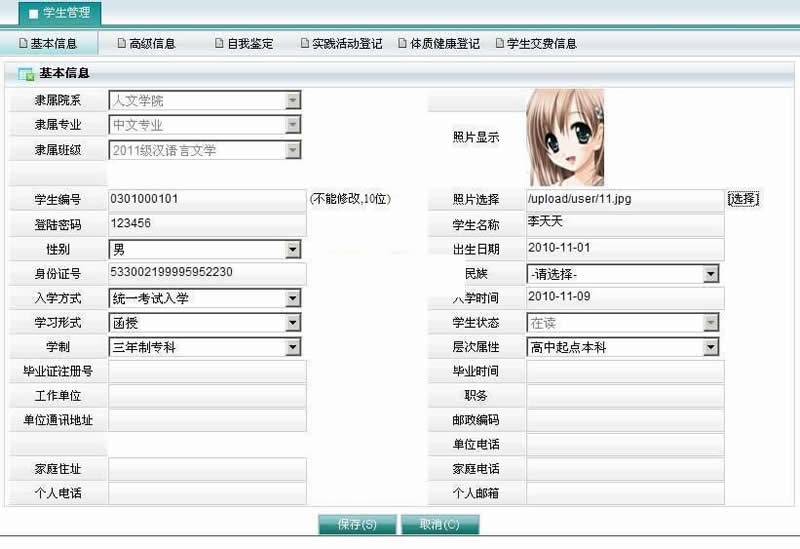Open the 实践活动登记 tab

coord(341,44)
